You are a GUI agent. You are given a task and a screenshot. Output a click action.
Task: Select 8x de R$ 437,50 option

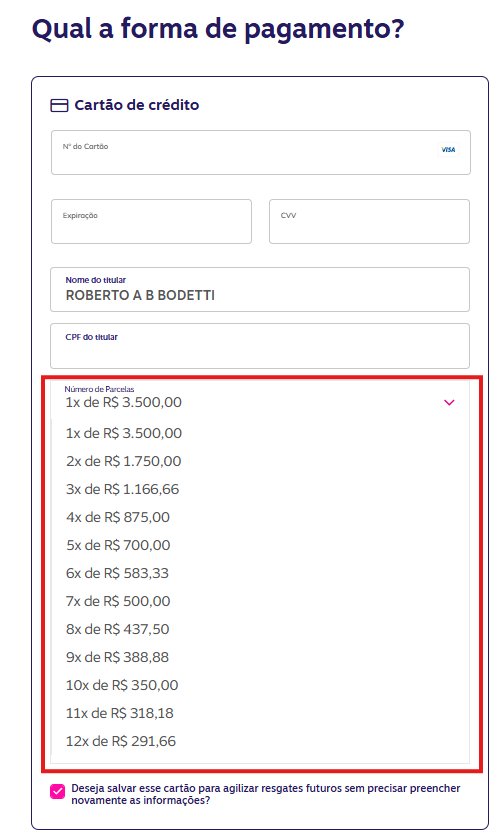(260, 629)
